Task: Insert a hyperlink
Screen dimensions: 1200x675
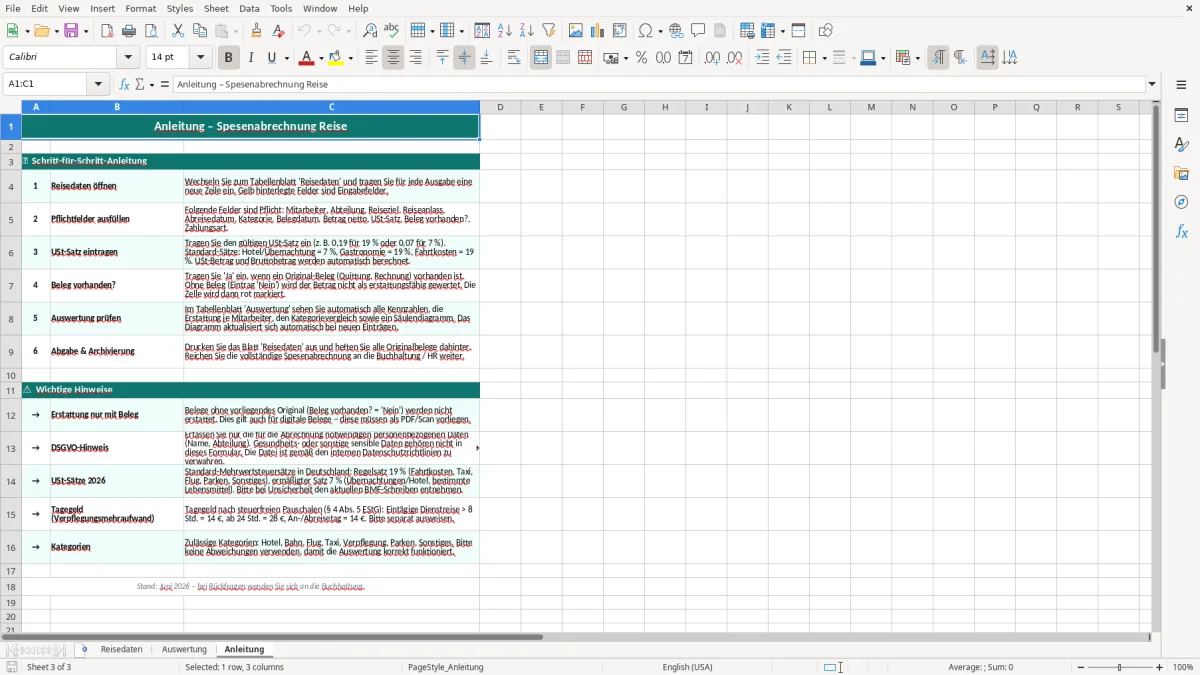Action: [x=676, y=31]
